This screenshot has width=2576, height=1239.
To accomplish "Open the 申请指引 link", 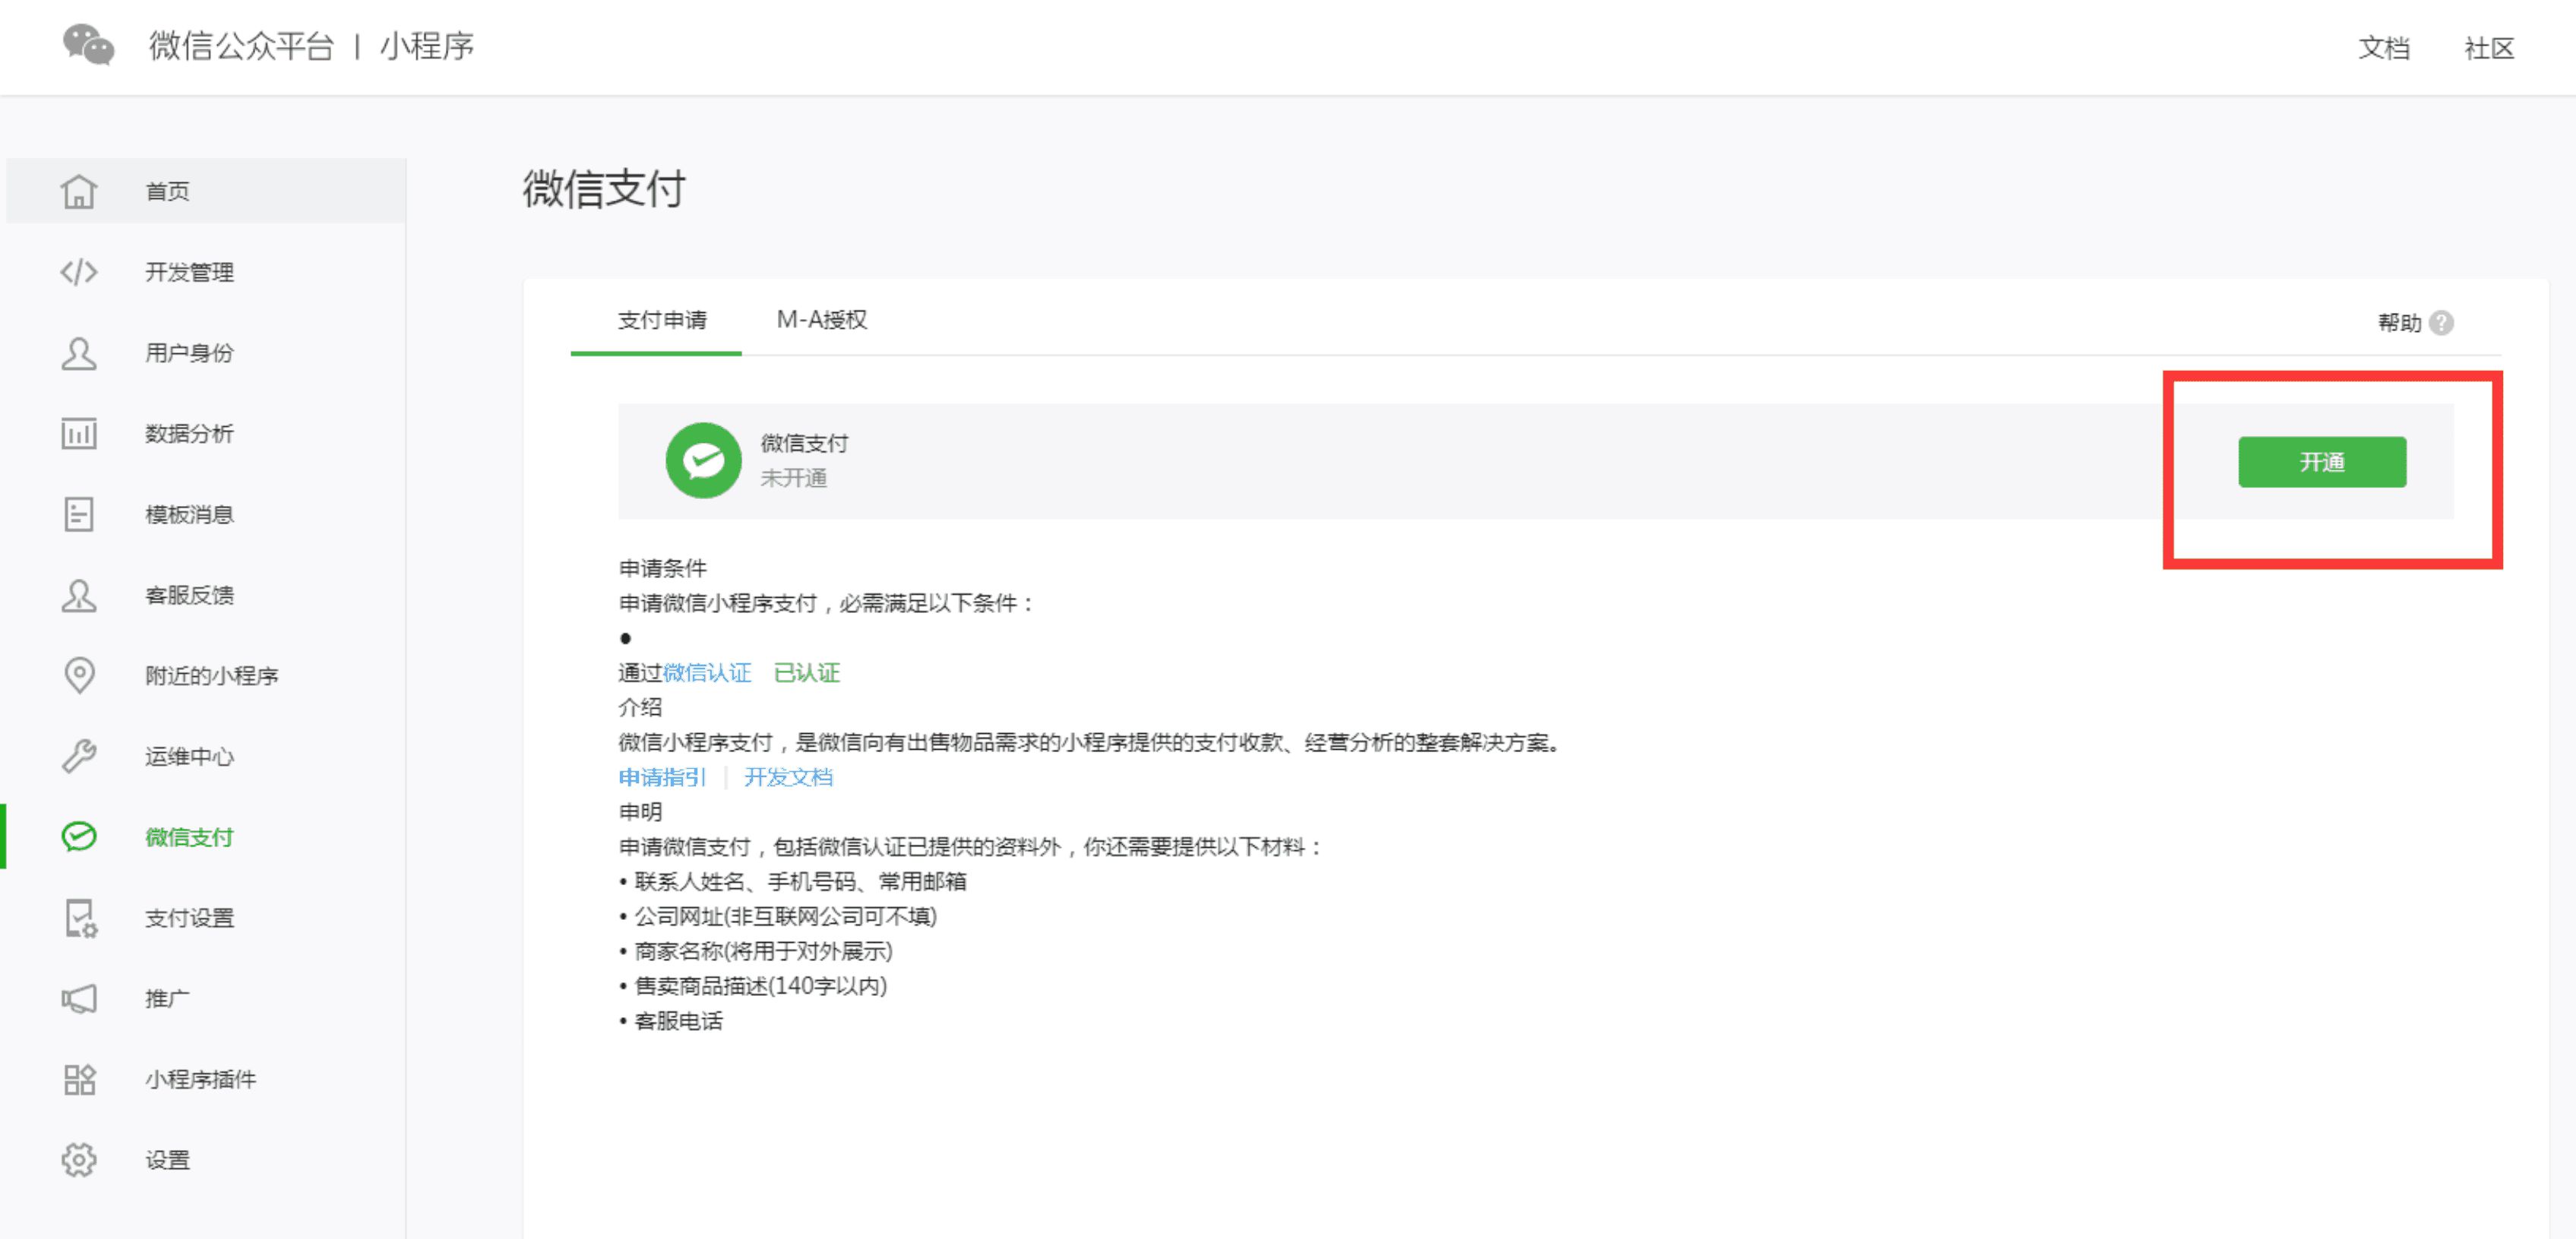I will [662, 777].
